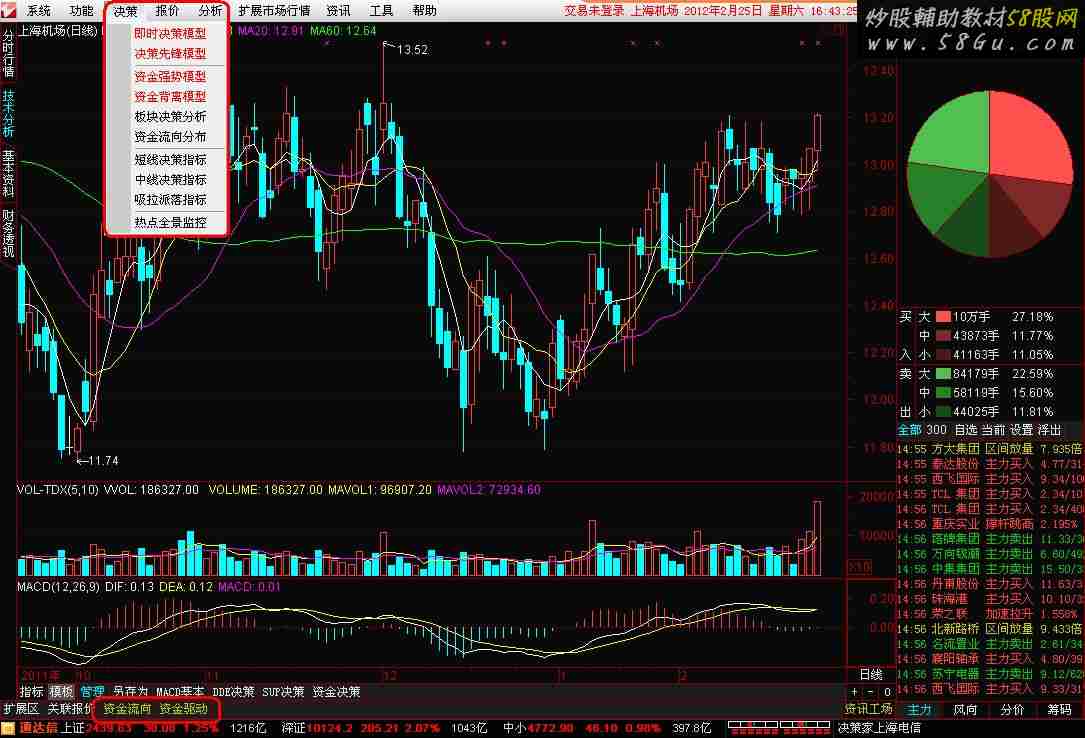
Task: Apply the MACD基本 template
Action: click(180, 692)
